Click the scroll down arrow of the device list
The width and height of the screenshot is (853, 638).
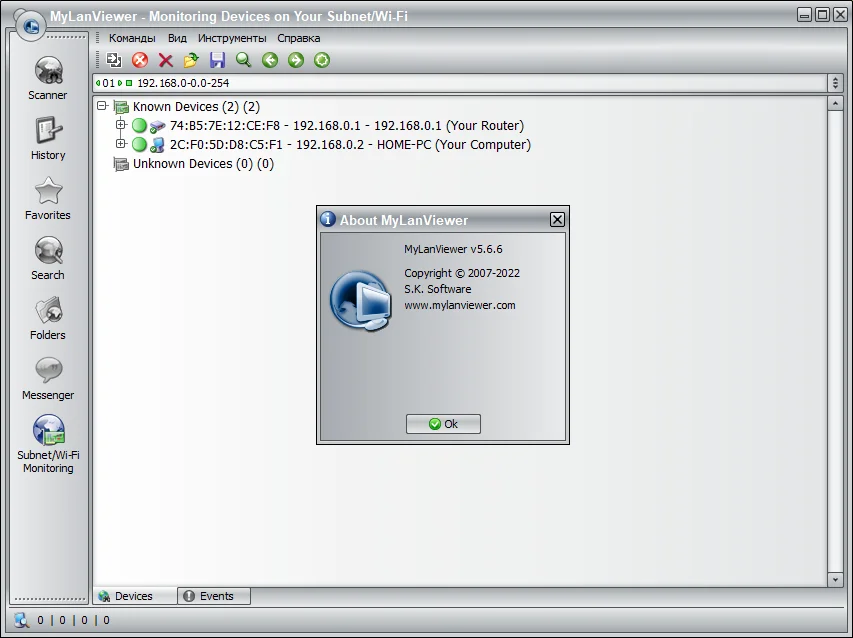point(835,580)
